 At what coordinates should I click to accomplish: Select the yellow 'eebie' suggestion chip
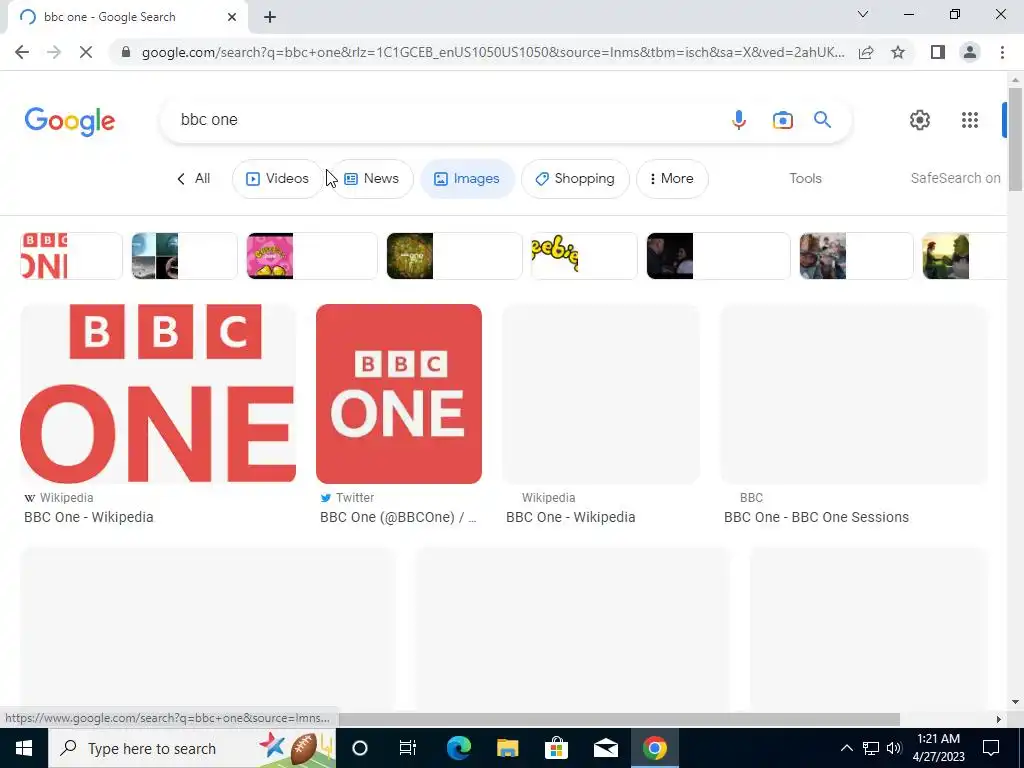click(x=584, y=256)
